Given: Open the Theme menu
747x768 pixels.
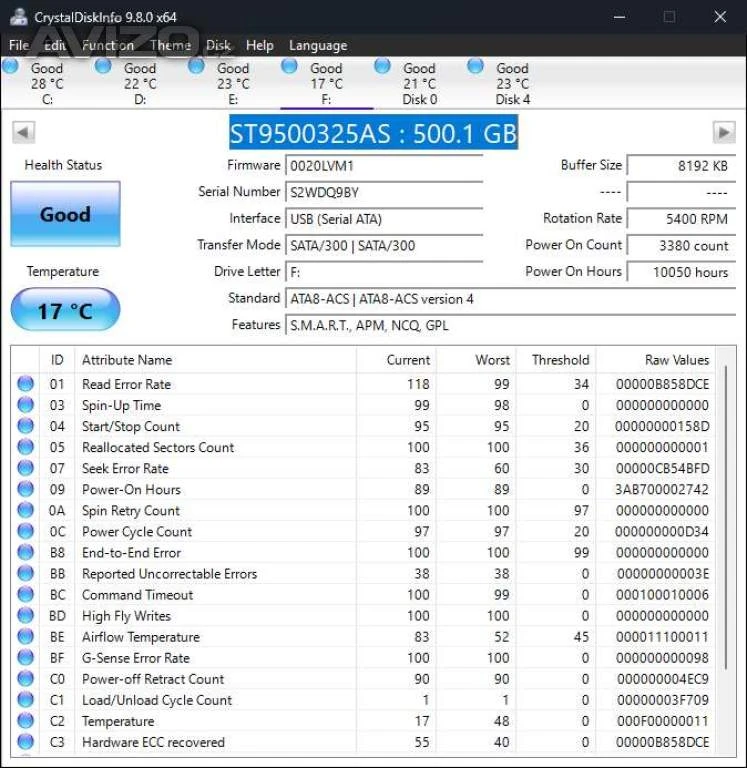Looking at the screenshot, I should (170, 45).
